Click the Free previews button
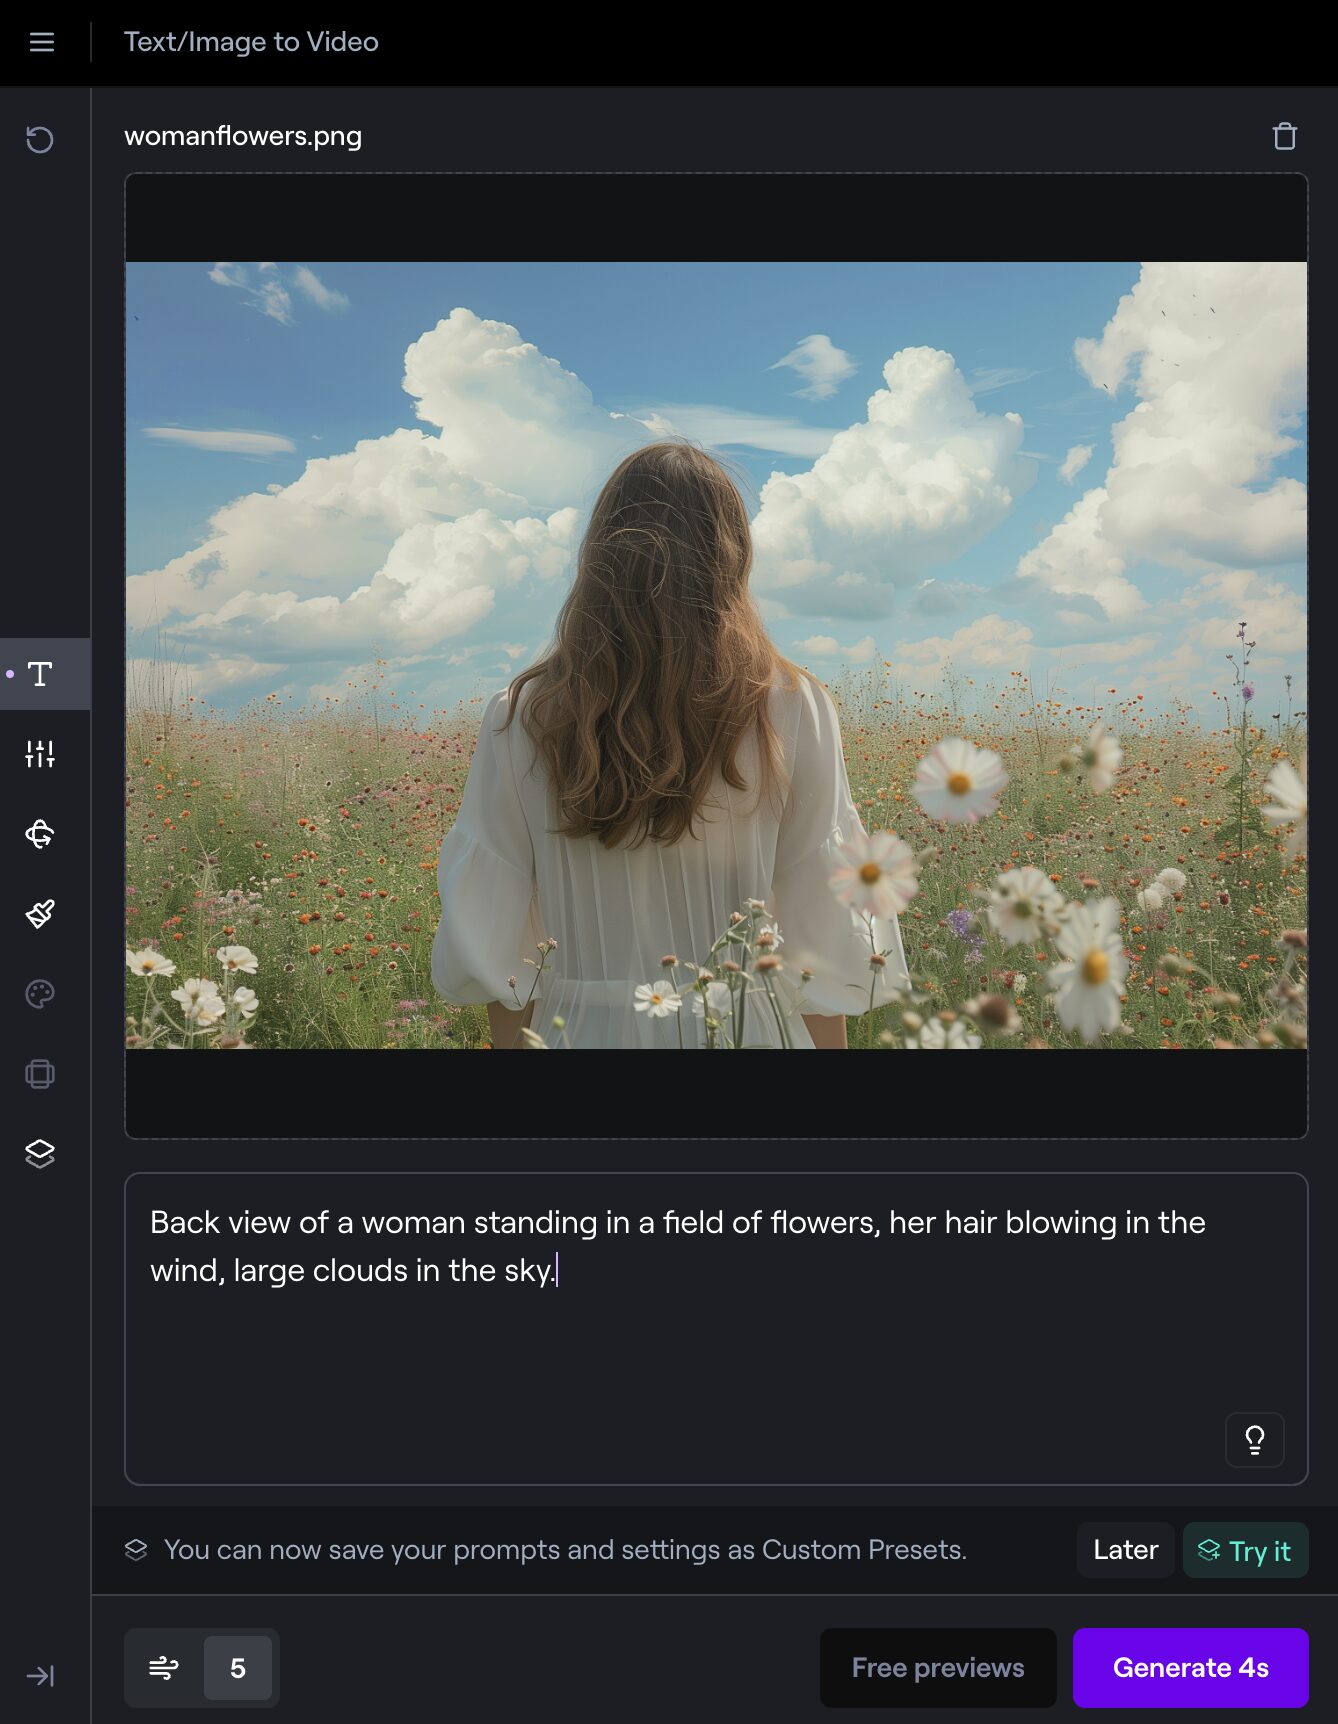This screenshot has height=1724, width=1338. 937,1668
